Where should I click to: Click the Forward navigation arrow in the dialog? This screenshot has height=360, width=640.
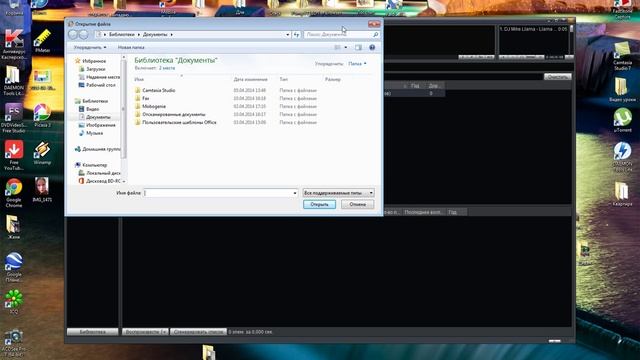pos(84,35)
